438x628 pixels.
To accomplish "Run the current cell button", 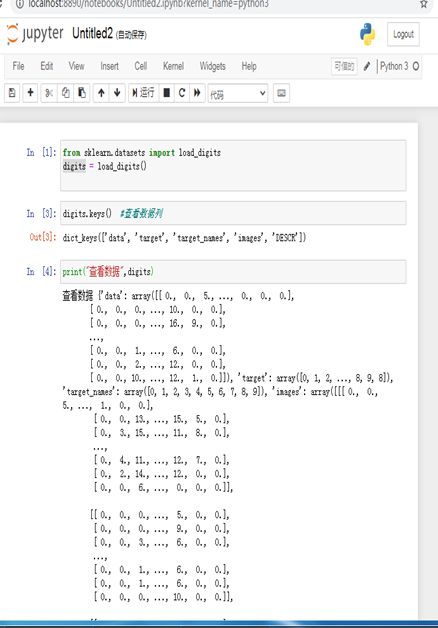I will [x=143, y=93].
